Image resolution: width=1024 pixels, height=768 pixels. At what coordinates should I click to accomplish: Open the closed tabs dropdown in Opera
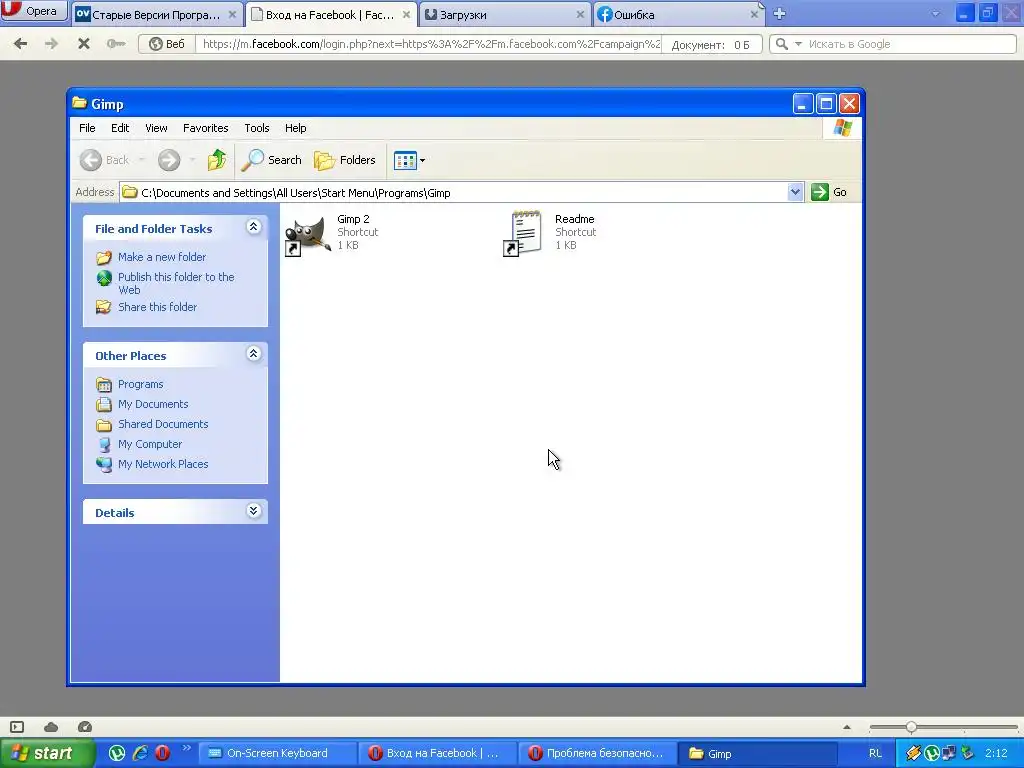pyautogui.click(x=935, y=14)
